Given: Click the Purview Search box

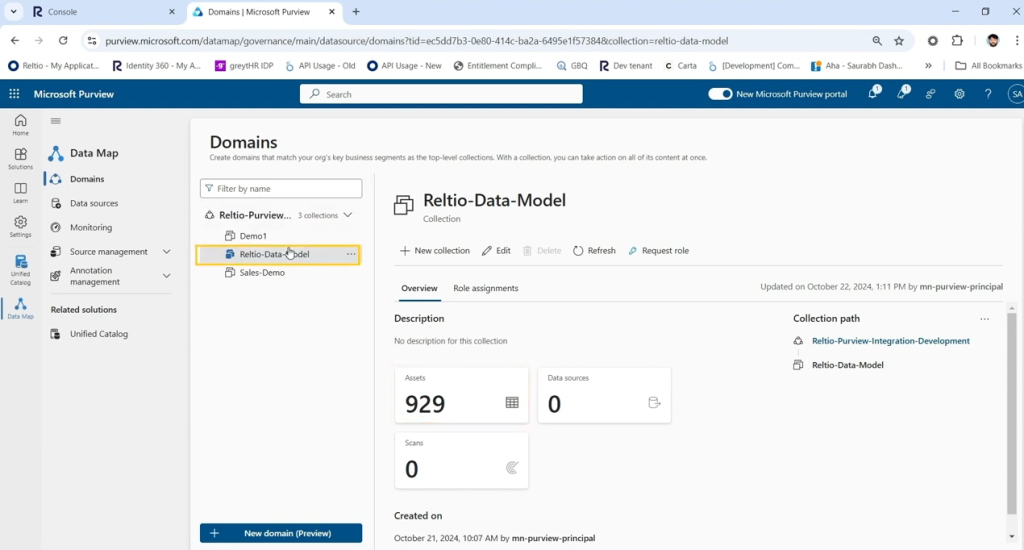Looking at the screenshot, I should (x=441, y=94).
